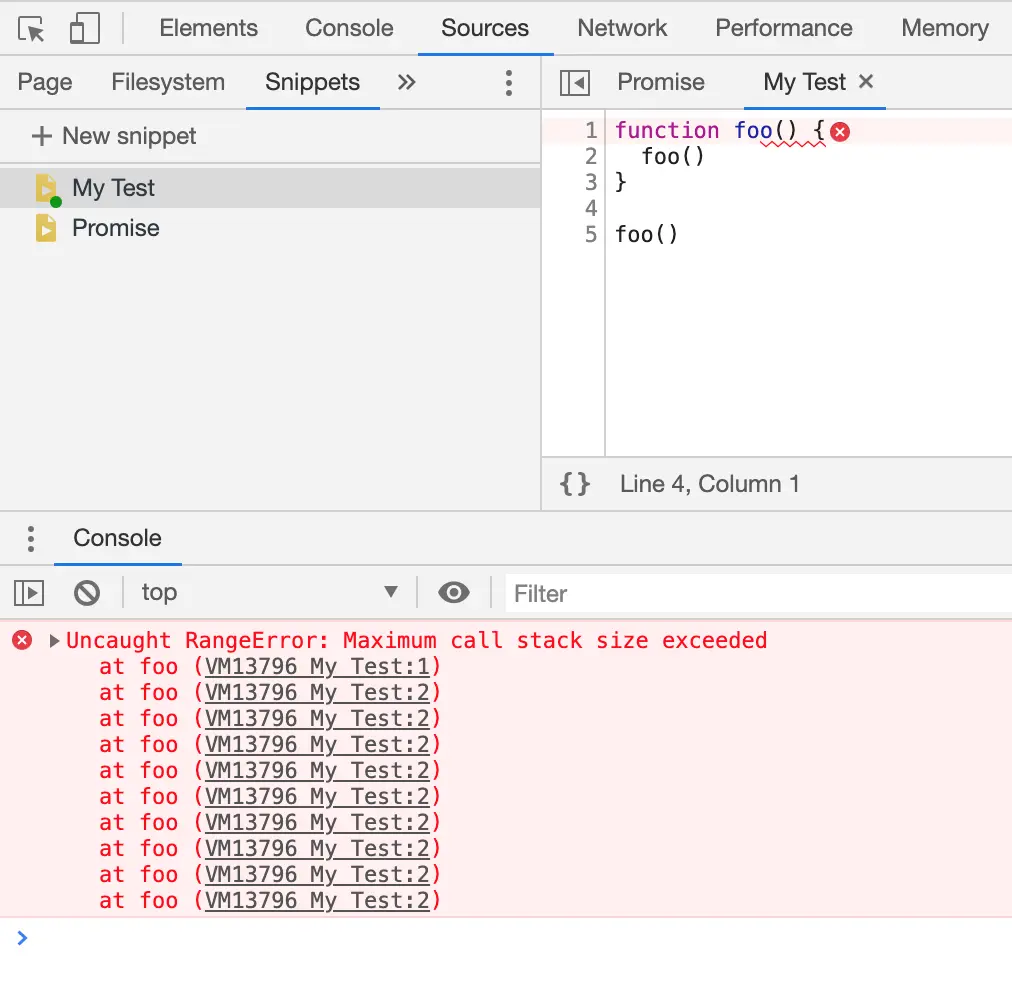The width and height of the screenshot is (1012, 986).
Task: Click the Uncaught RangeError message text
Action: point(416,641)
